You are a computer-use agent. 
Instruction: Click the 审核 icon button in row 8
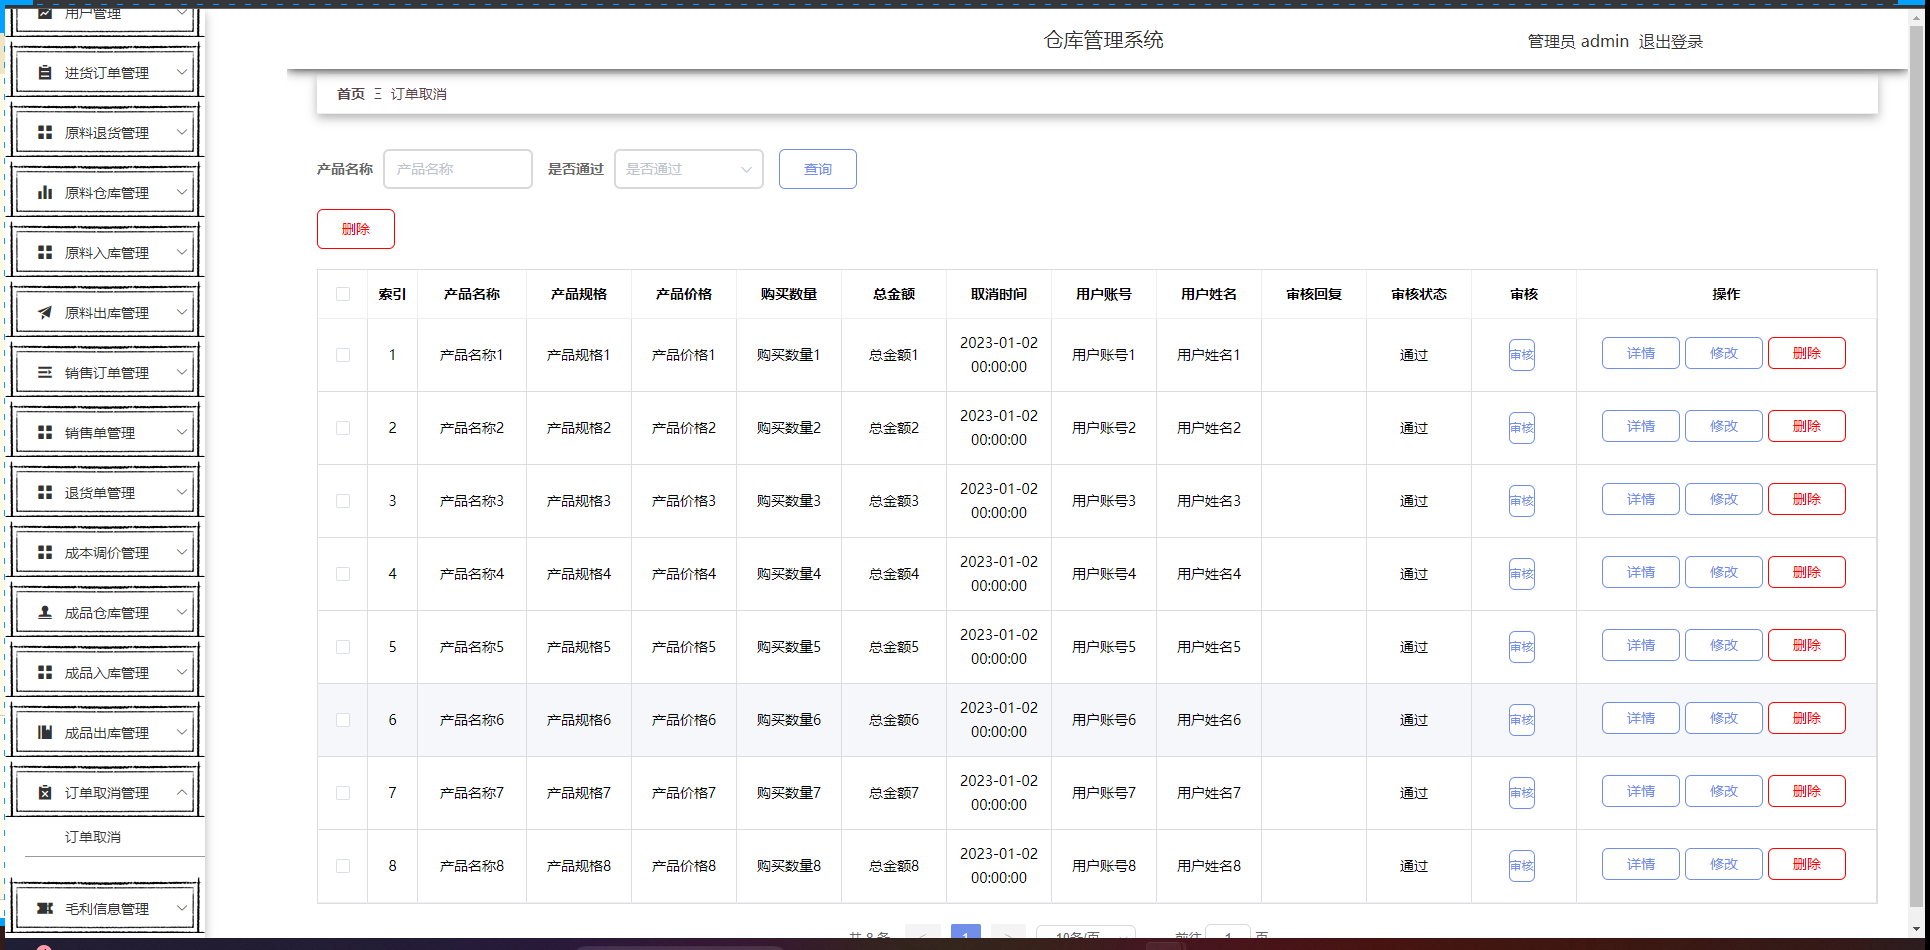1522,866
